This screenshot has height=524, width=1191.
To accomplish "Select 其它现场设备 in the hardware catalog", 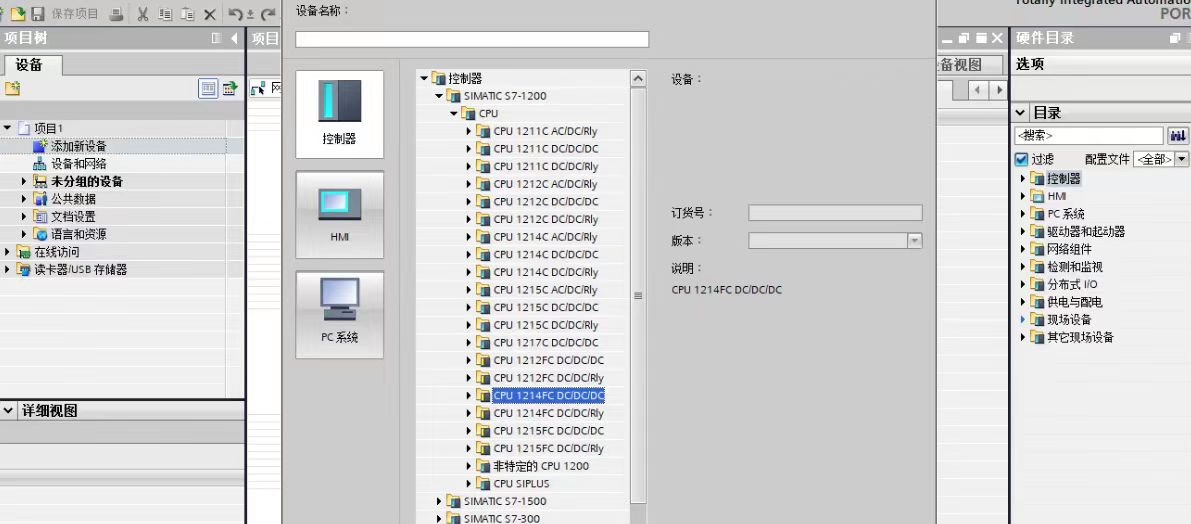I will coord(1080,337).
